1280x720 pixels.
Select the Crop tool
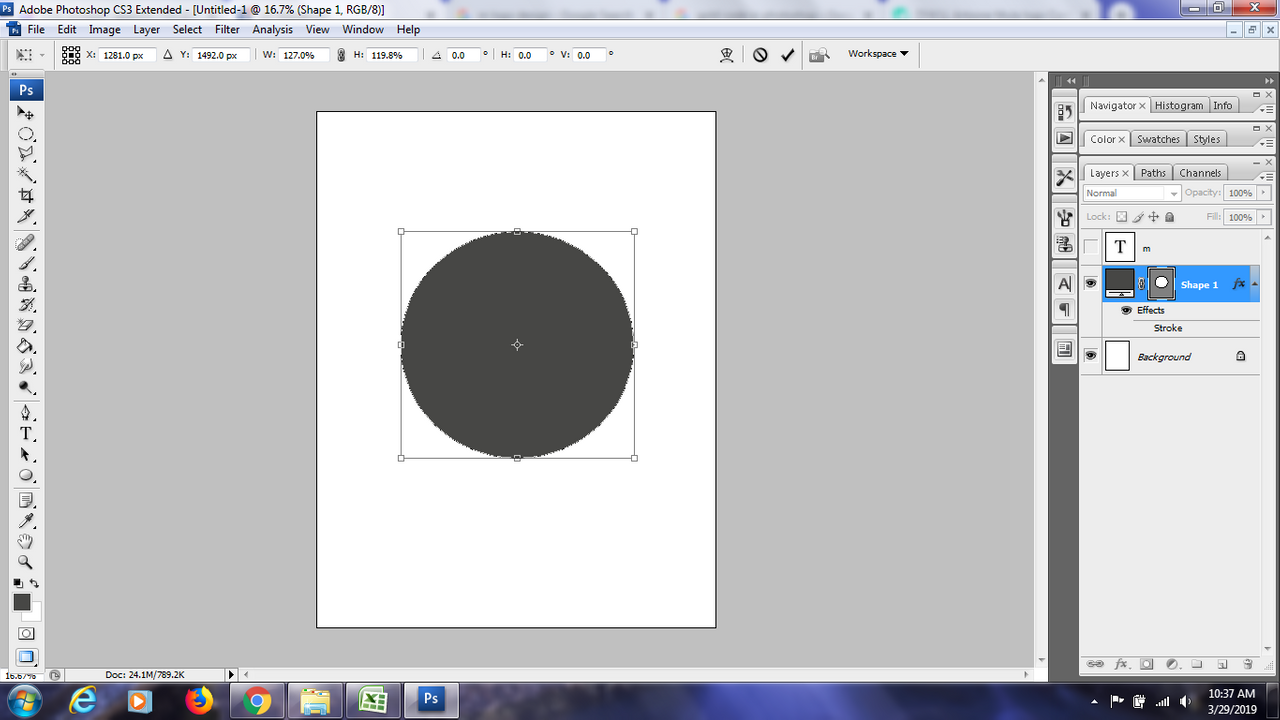coord(27,195)
